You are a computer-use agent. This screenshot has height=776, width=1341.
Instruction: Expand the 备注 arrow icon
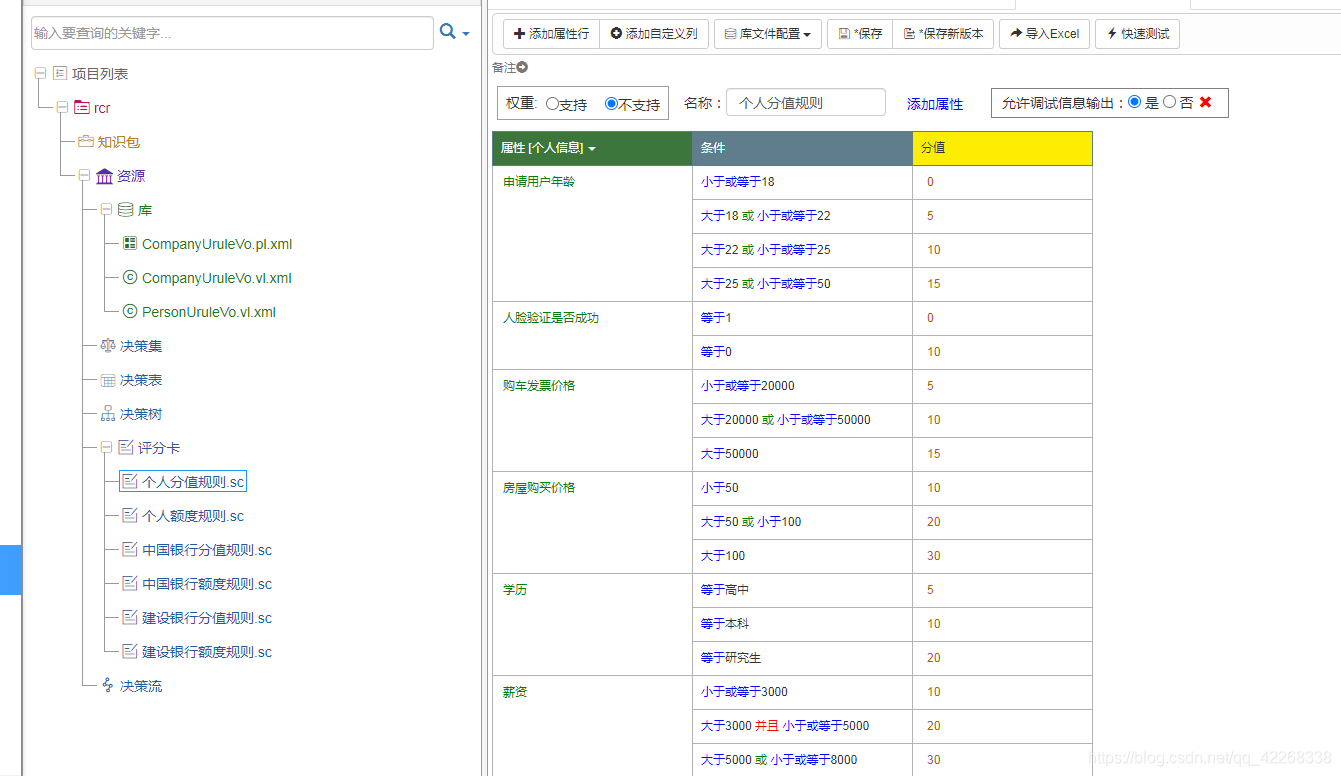click(x=522, y=68)
